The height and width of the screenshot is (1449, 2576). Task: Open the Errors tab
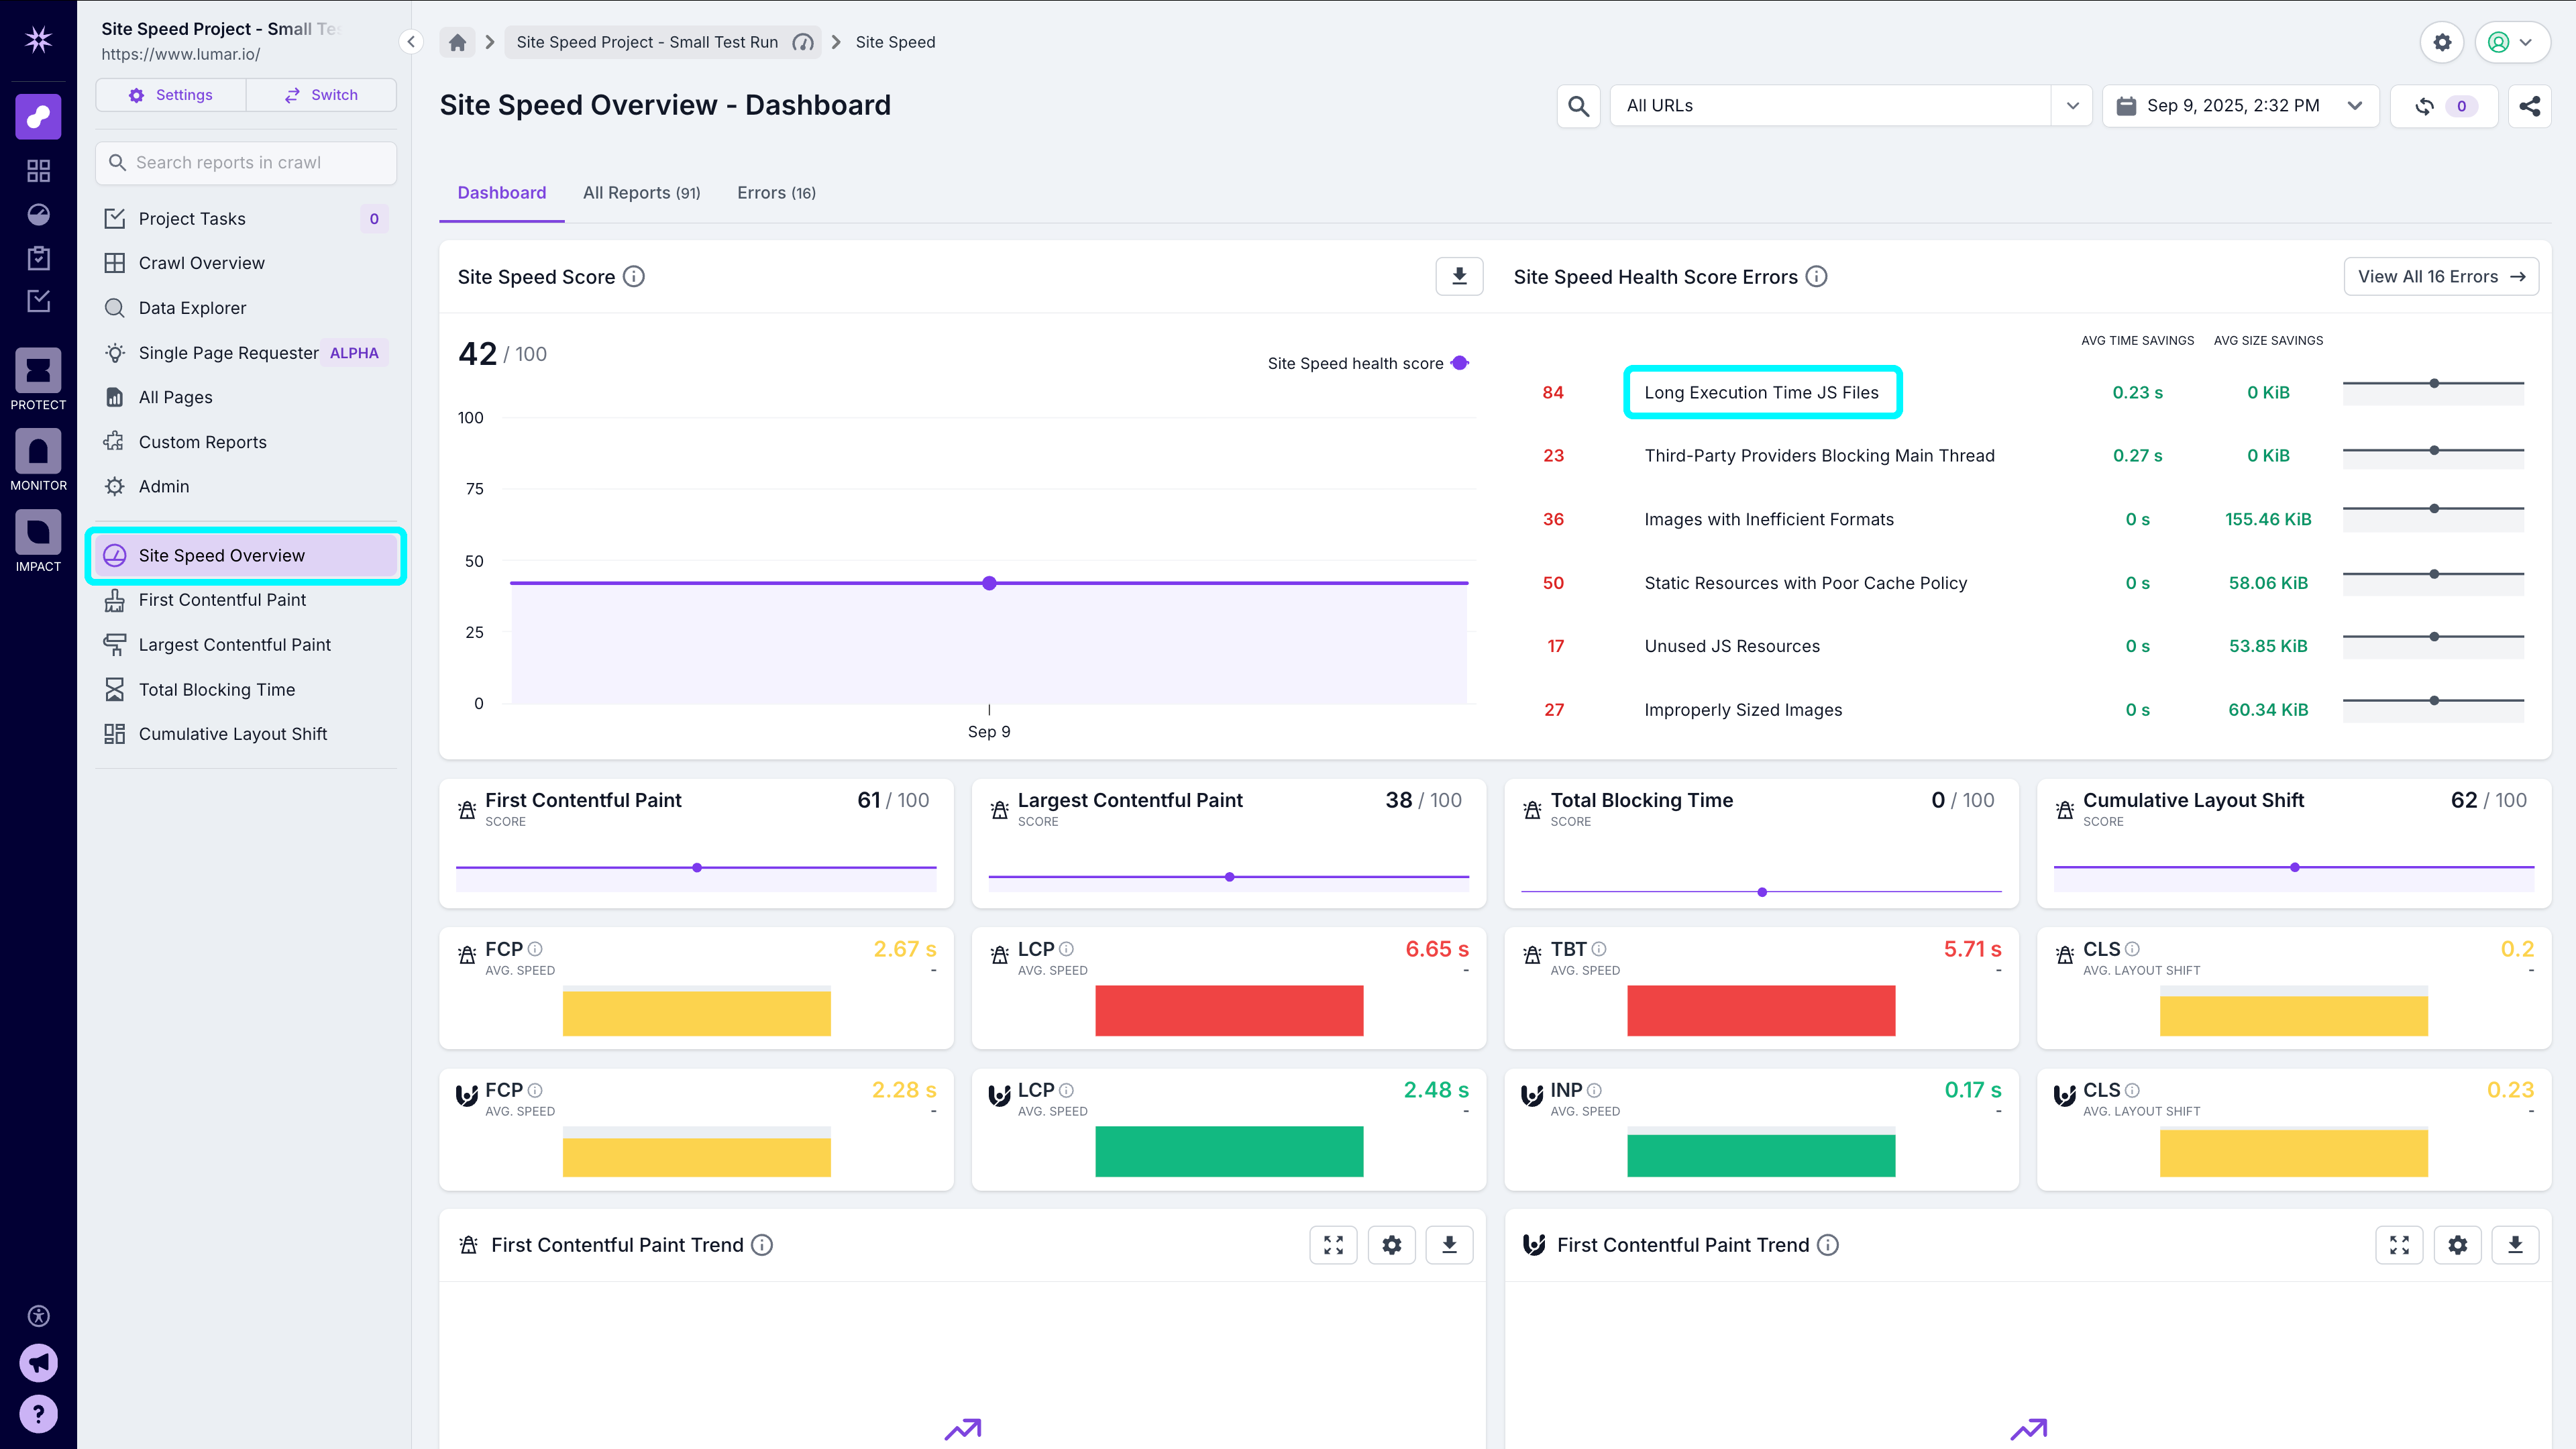(776, 192)
